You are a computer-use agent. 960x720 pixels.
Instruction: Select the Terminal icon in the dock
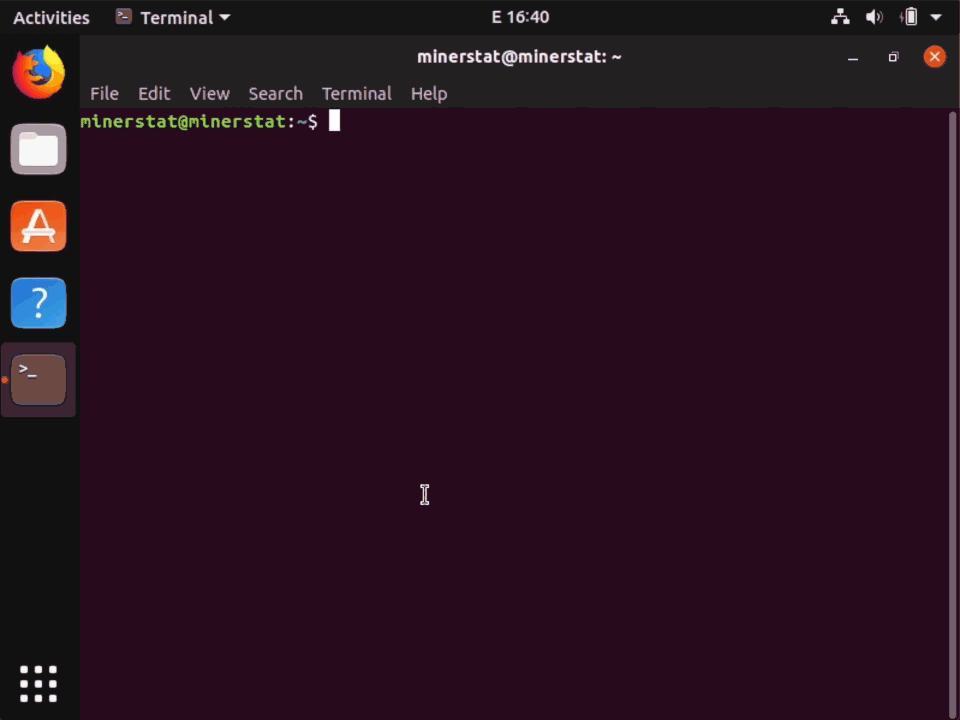pos(39,380)
